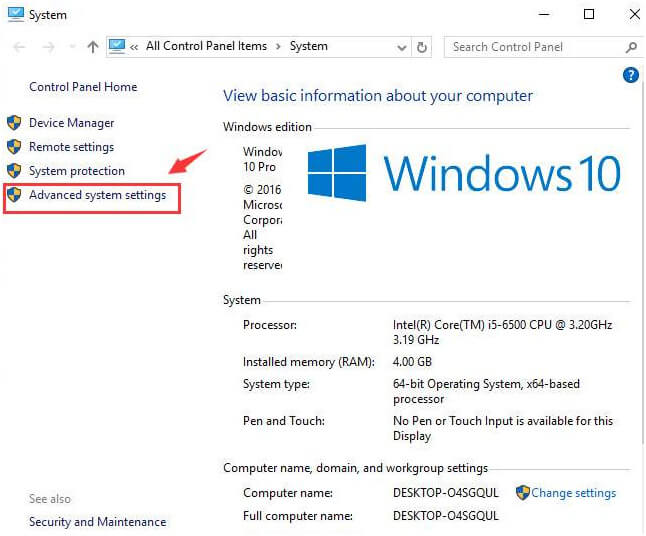The width and height of the screenshot is (646, 536).
Task: Click the shield icon beside System protection
Action: (x=14, y=171)
